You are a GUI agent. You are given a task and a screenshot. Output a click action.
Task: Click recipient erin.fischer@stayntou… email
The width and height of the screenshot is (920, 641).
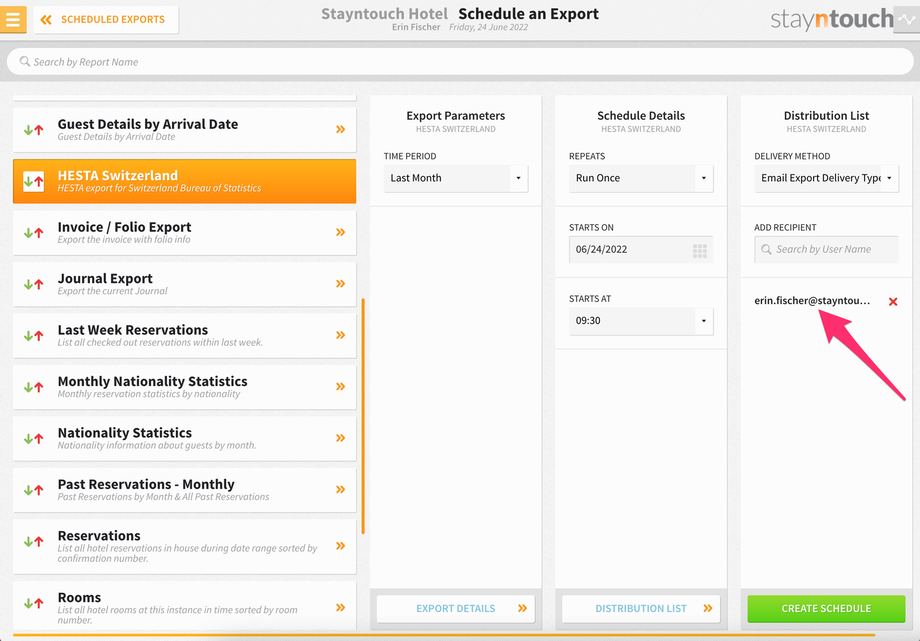812,301
